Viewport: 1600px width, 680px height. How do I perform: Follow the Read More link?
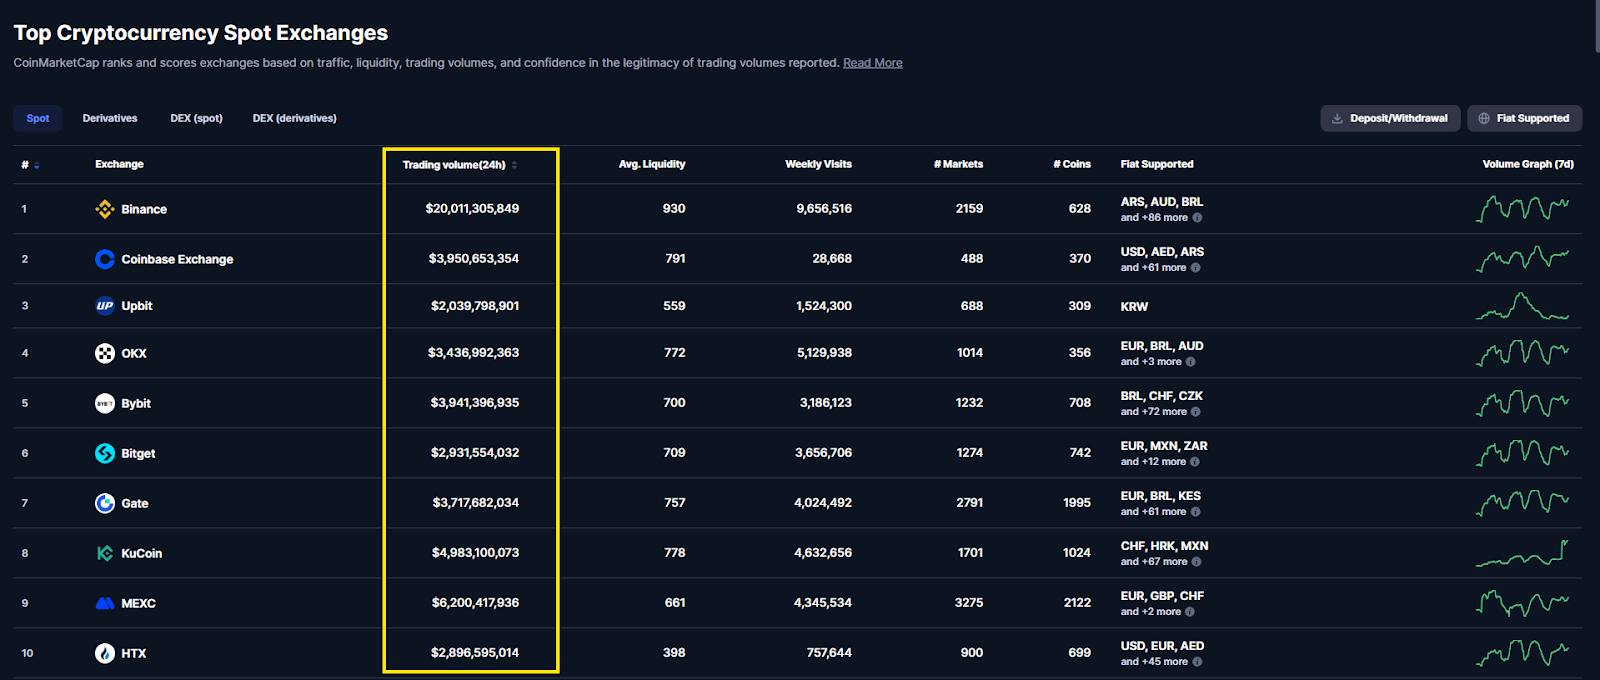pyautogui.click(x=872, y=63)
